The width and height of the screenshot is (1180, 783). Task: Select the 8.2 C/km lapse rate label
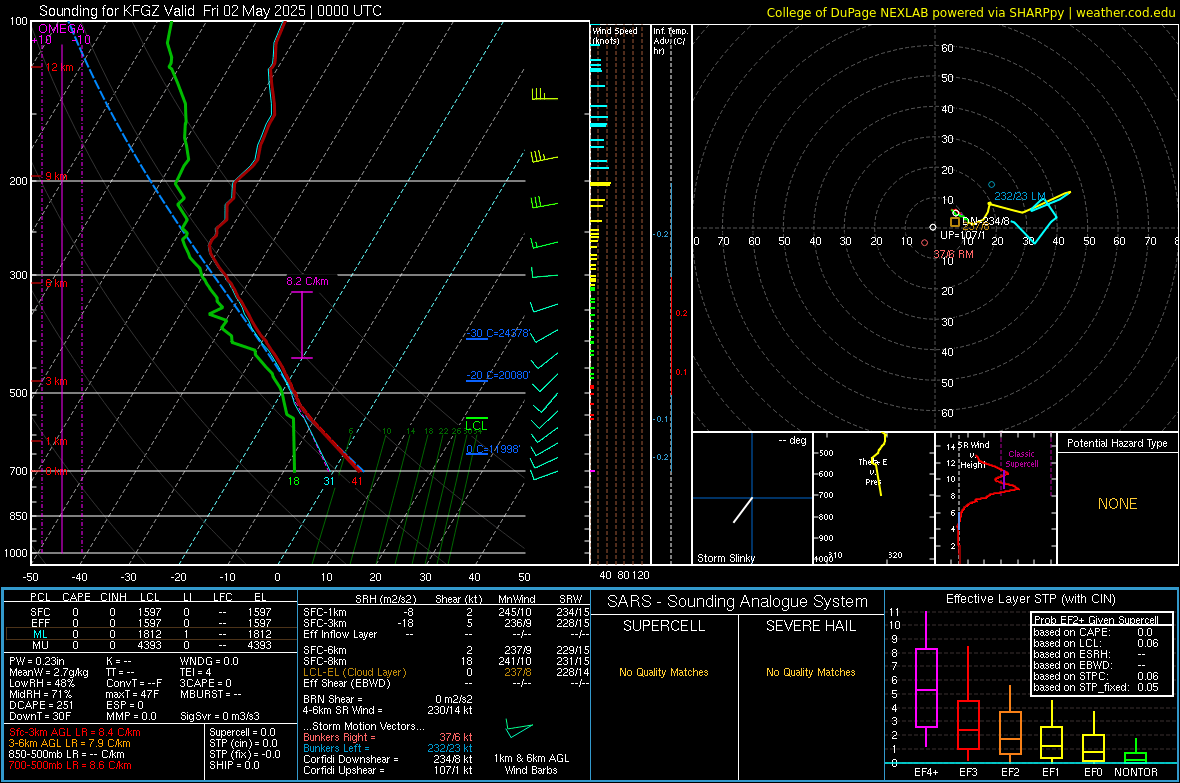(307, 281)
